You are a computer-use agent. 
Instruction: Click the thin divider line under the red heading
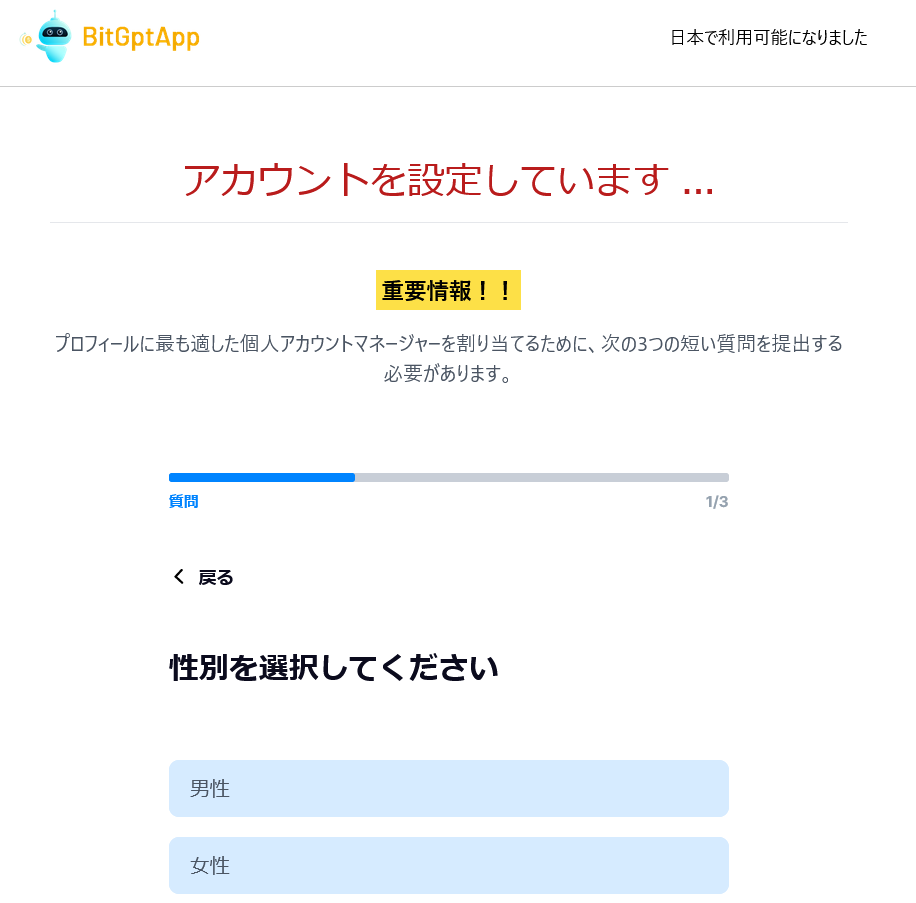(448, 222)
